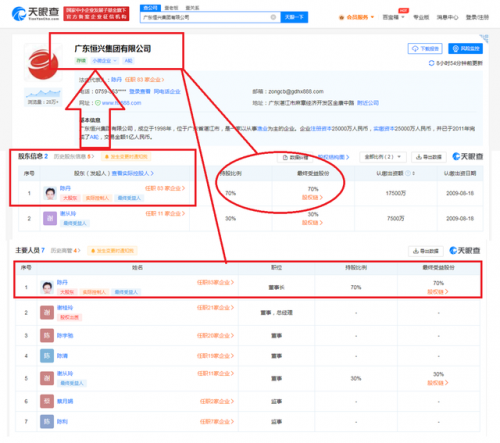This screenshot has height=443, width=500.
Task: Open the 百宝箱 dropdown menu
Action: [x=393, y=17]
